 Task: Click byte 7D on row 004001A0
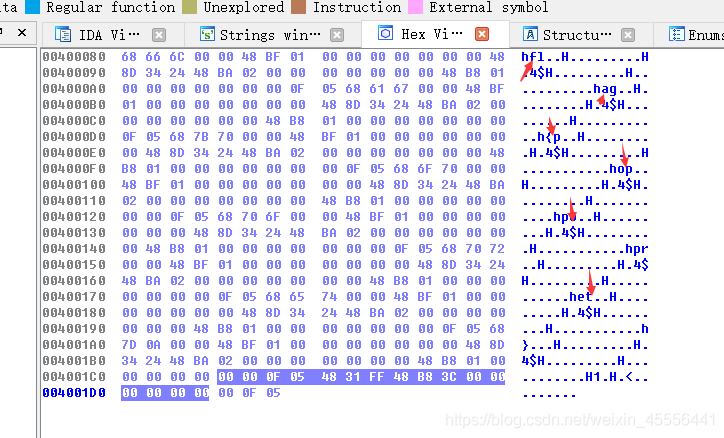coord(129,345)
